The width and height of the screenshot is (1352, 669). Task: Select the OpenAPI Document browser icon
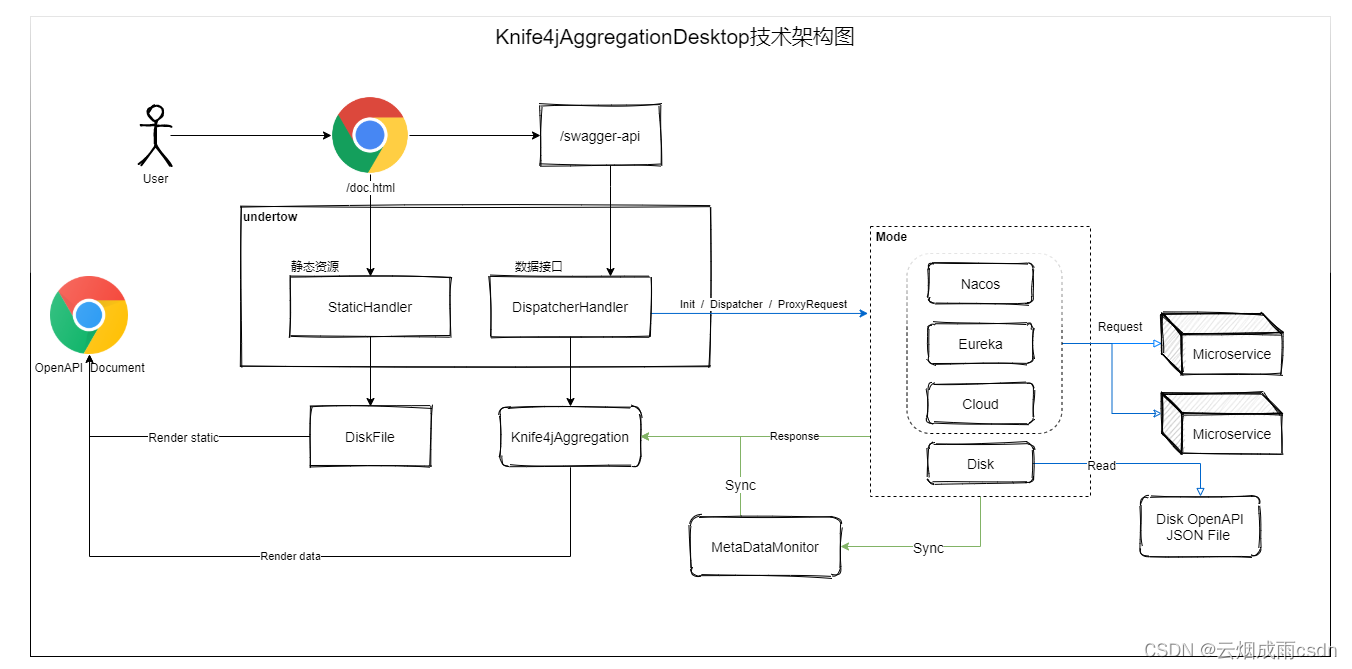click(x=88, y=315)
